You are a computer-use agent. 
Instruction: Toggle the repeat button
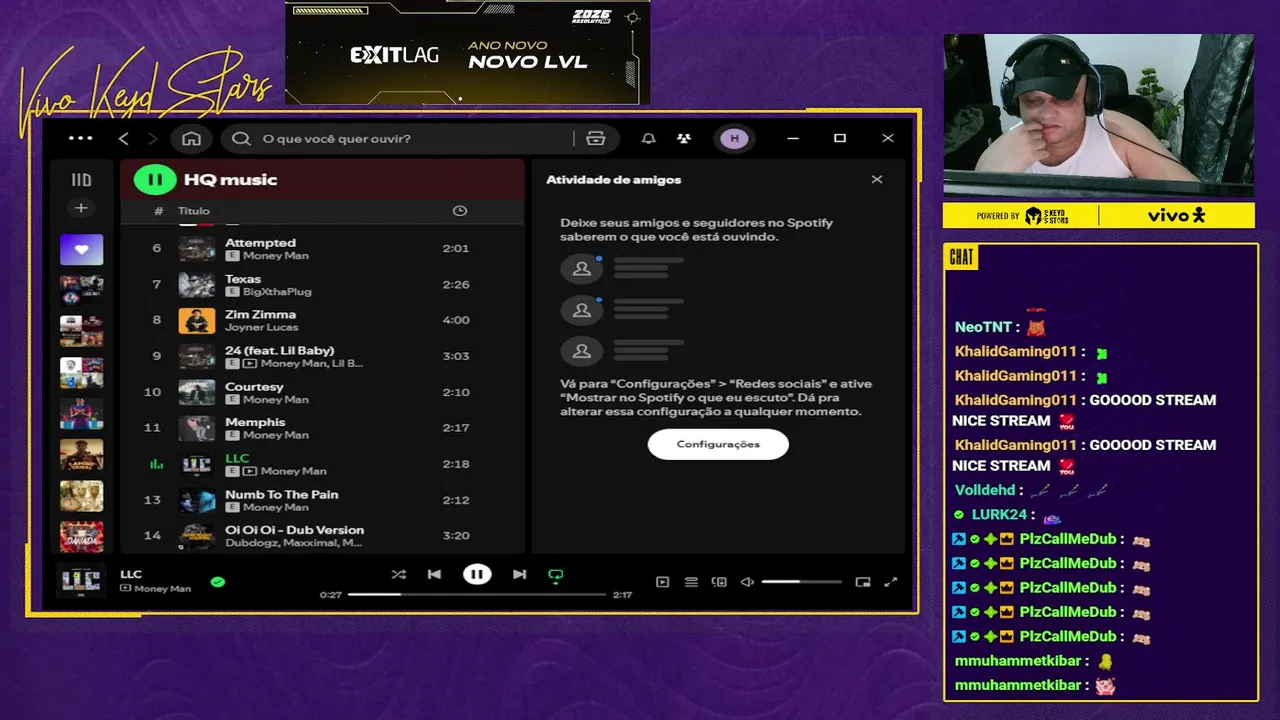pos(556,575)
